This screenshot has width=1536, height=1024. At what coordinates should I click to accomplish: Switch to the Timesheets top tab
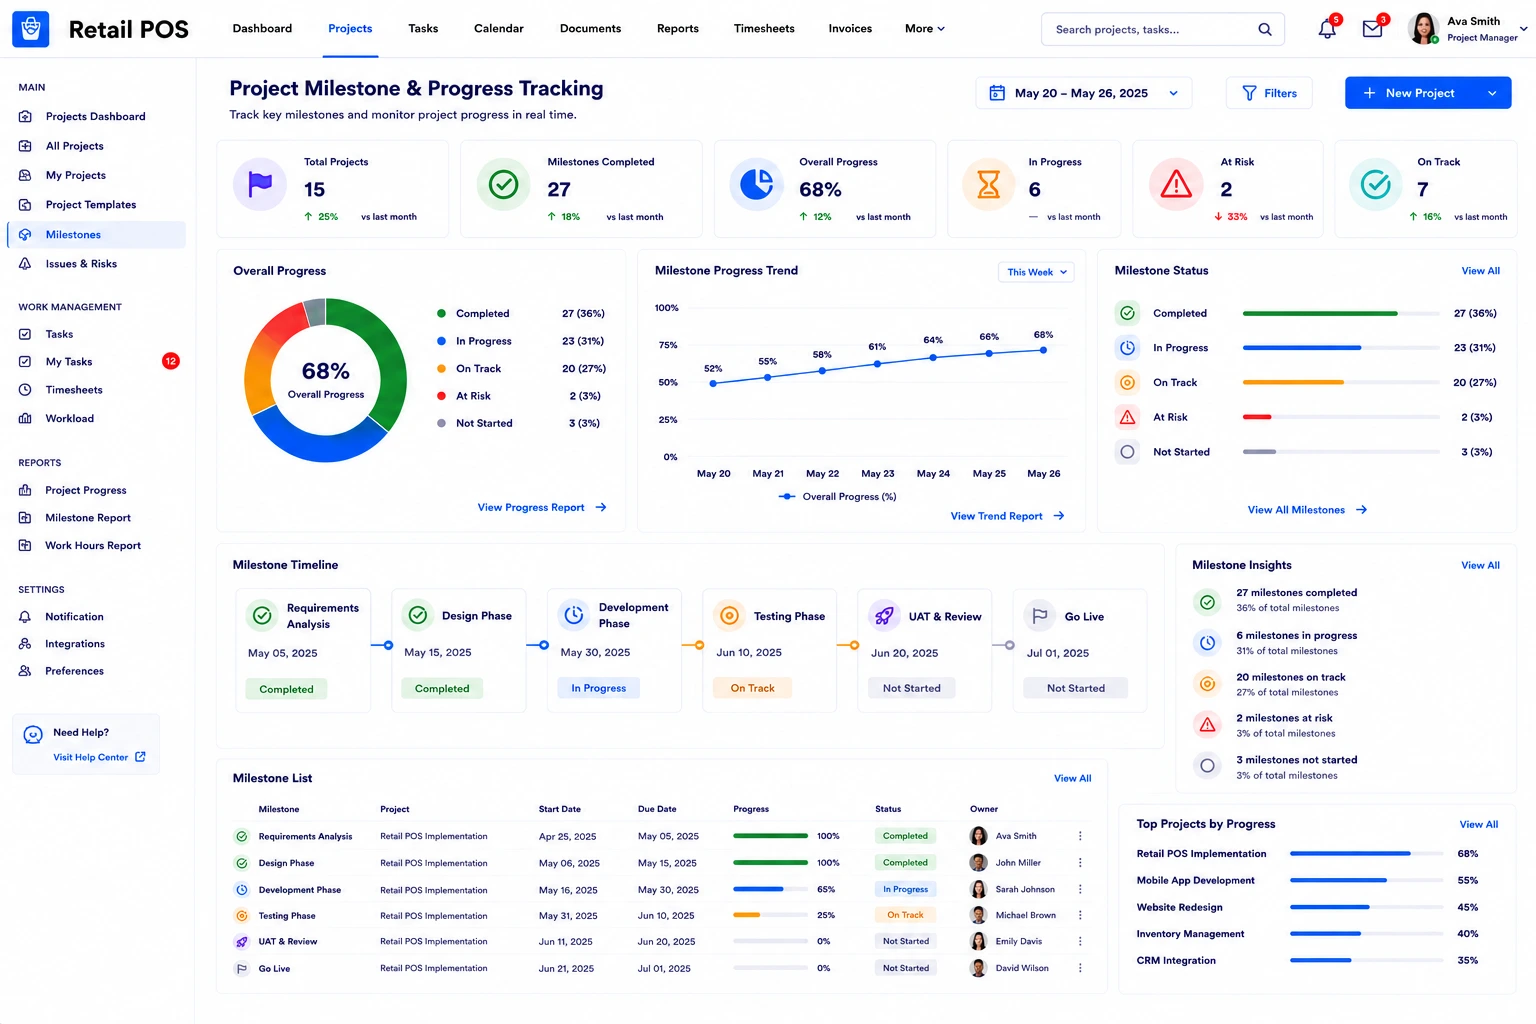click(764, 29)
